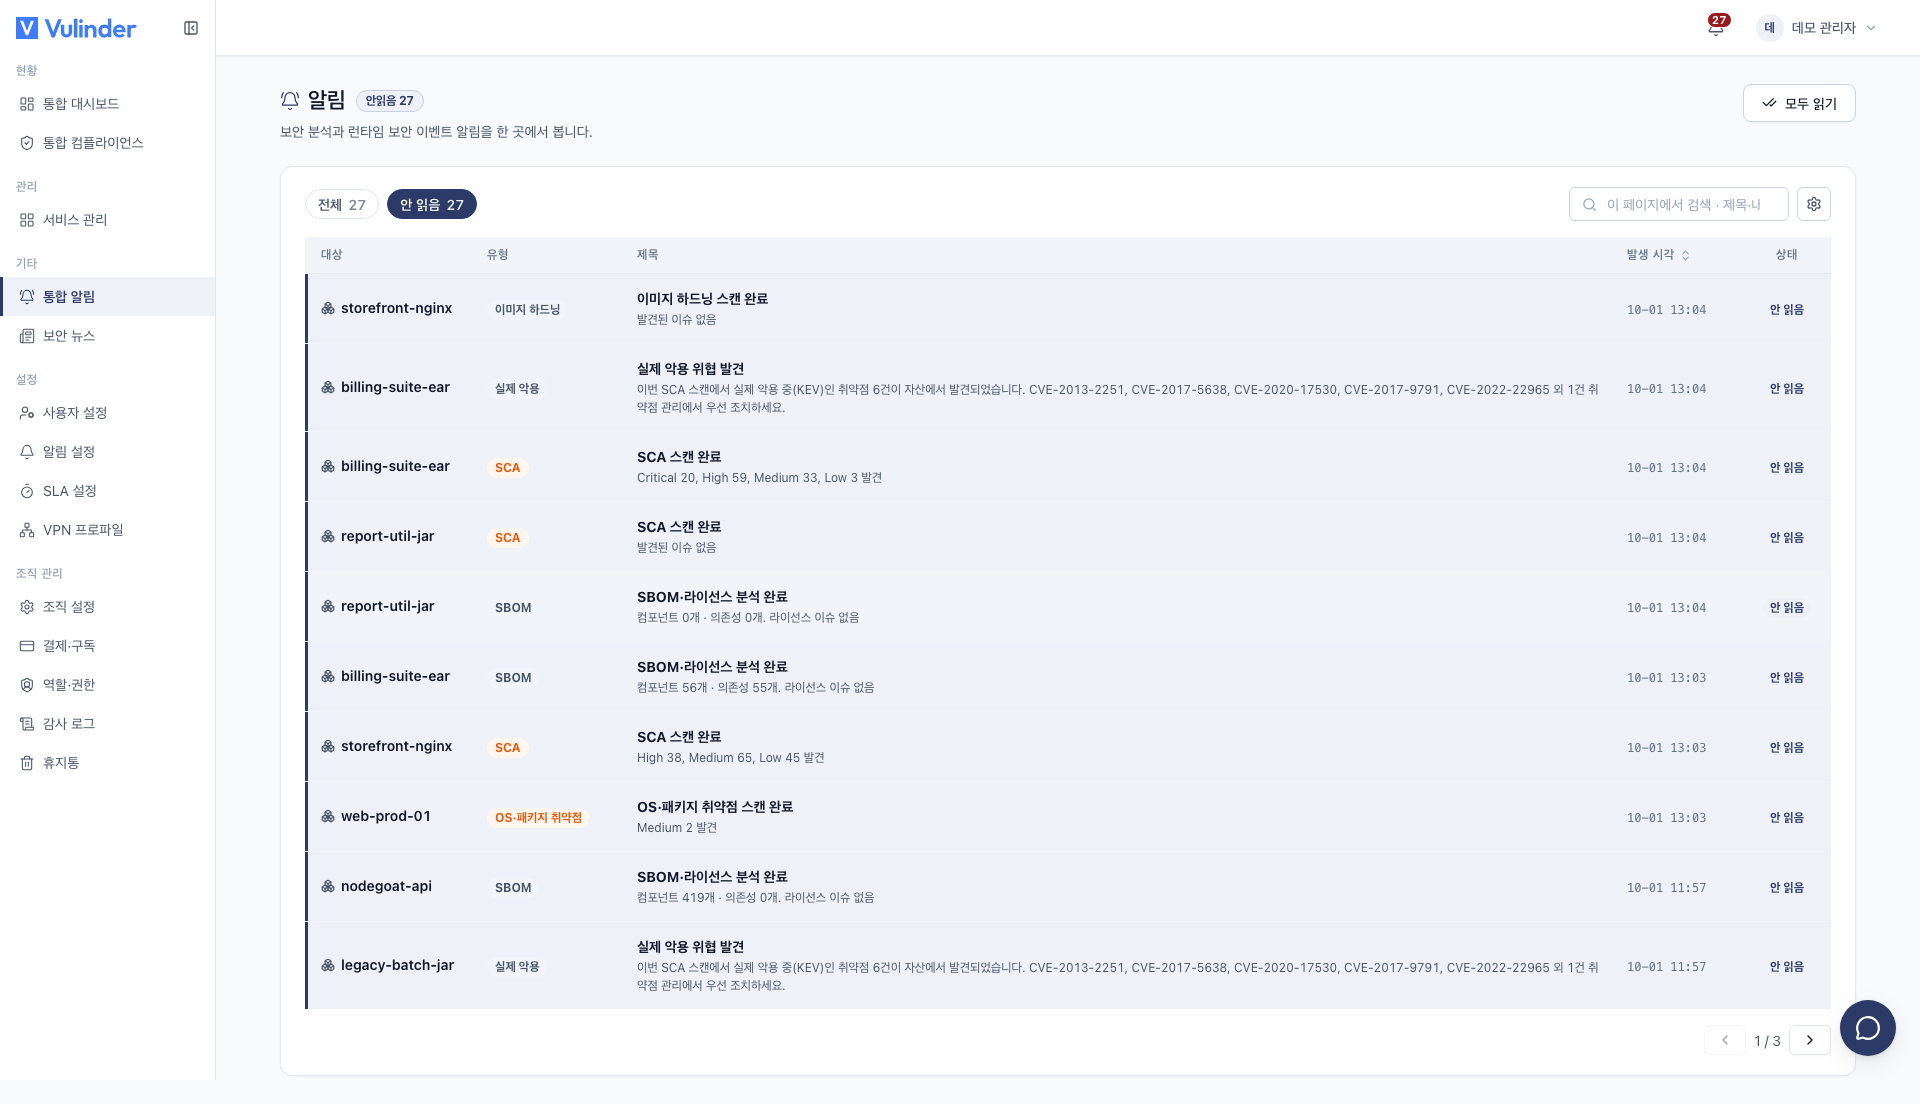This screenshot has height=1104, width=1920.
Task: Switch to 안 읽음 27 tab
Action: click(432, 204)
